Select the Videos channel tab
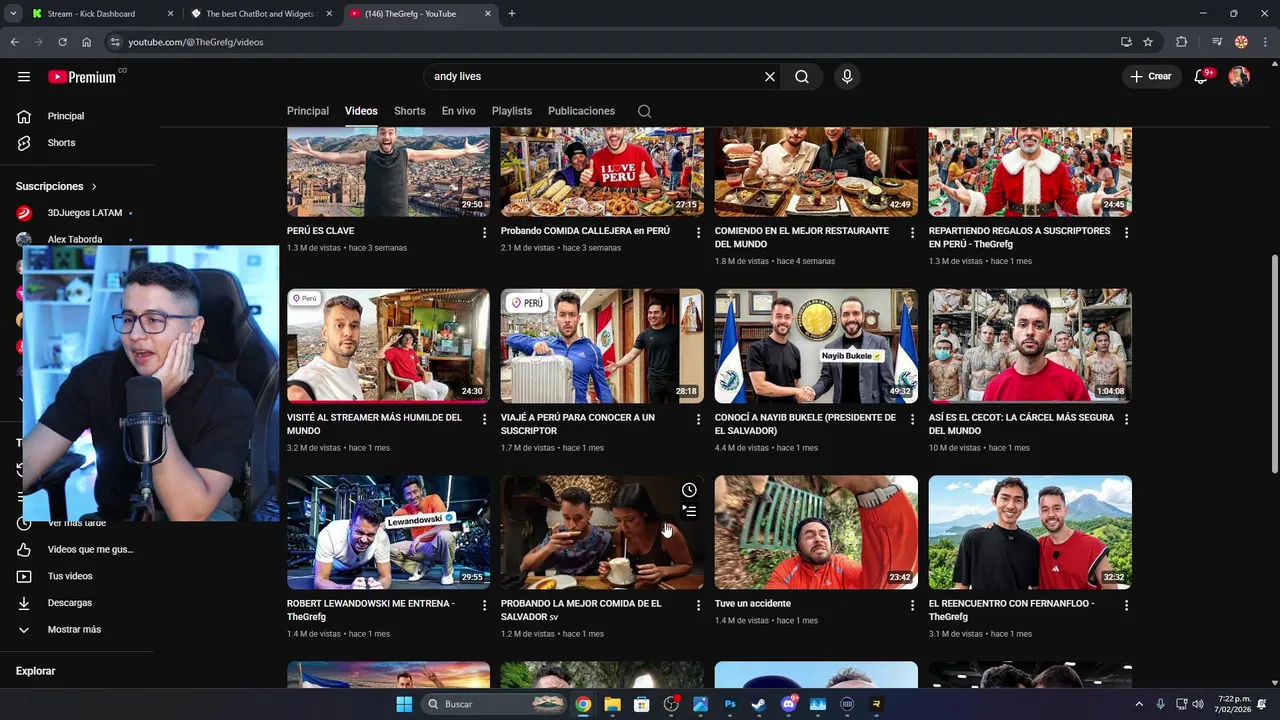Image resolution: width=1280 pixels, height=720 pixels. pos(361,111)
